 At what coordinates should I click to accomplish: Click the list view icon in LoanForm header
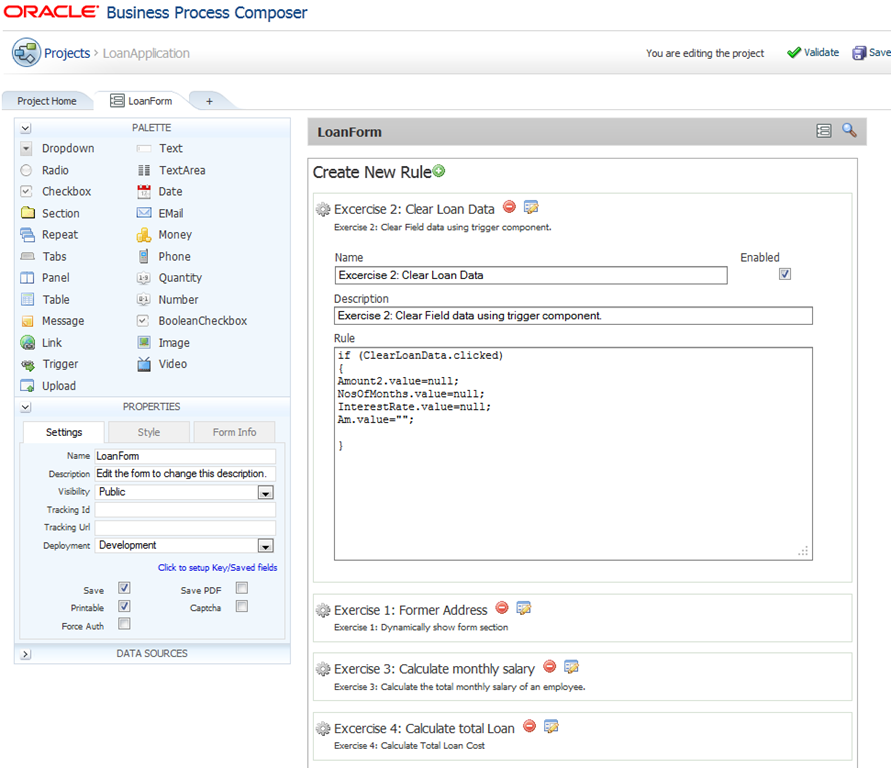[824, 130]
